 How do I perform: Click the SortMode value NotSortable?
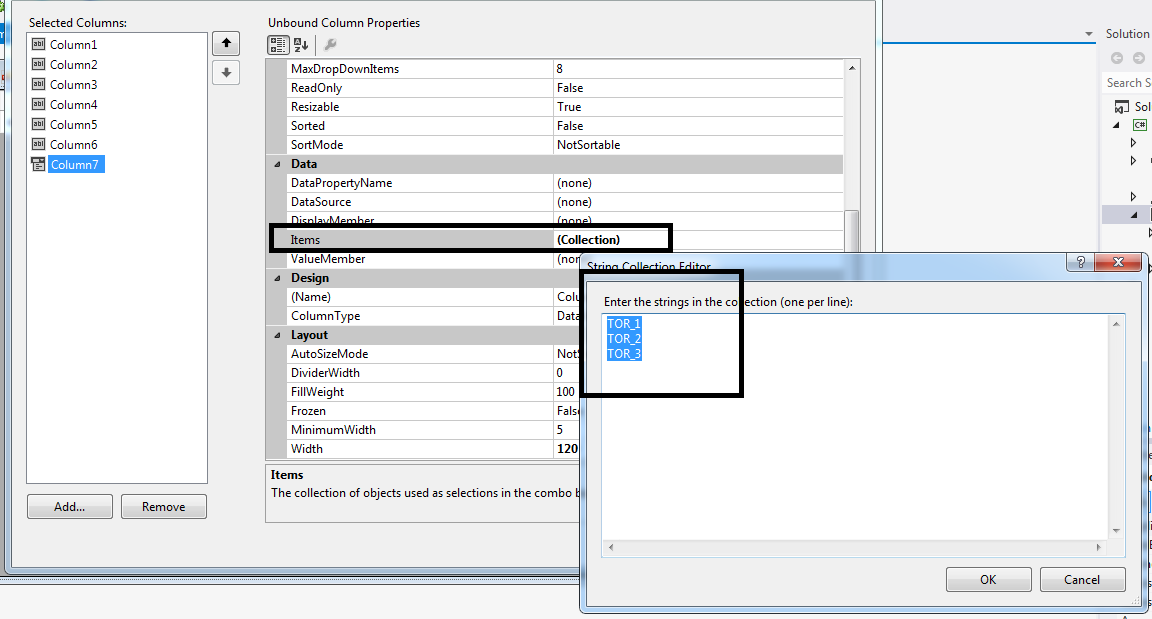[x=588, y=145]
